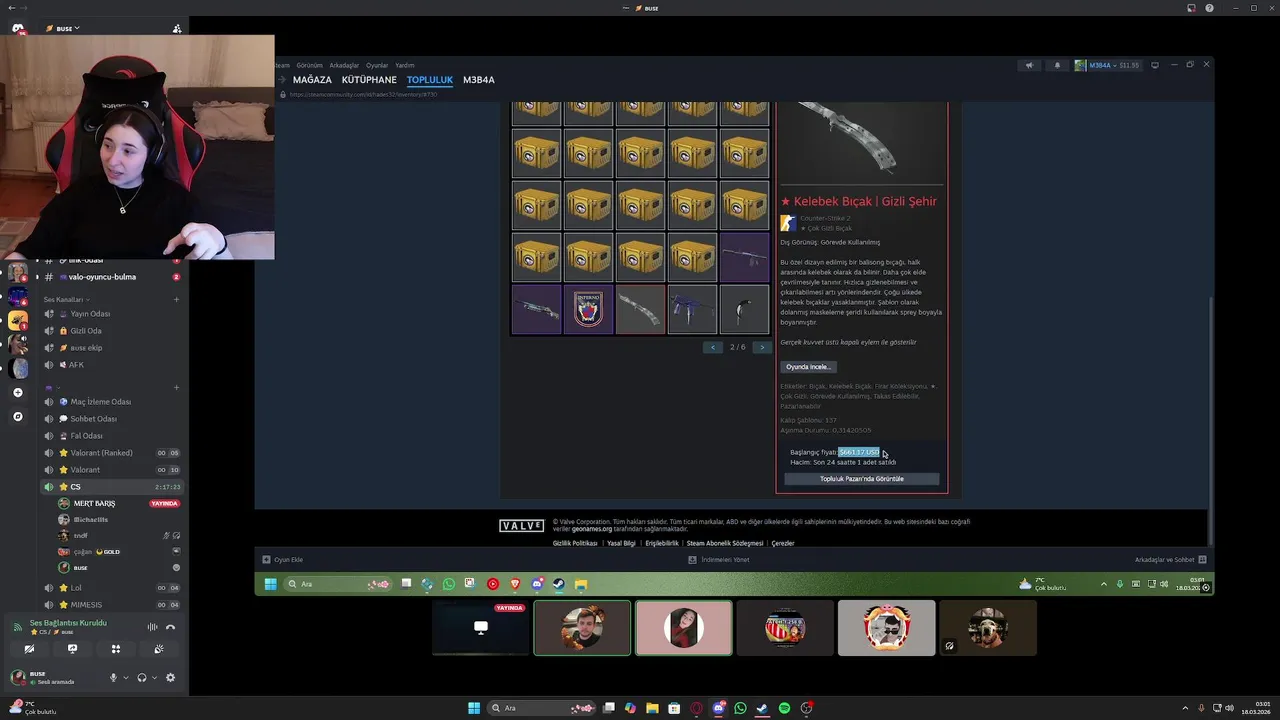Go to next inventory page arrow
Screen dimensions: 1280x720
762,347
